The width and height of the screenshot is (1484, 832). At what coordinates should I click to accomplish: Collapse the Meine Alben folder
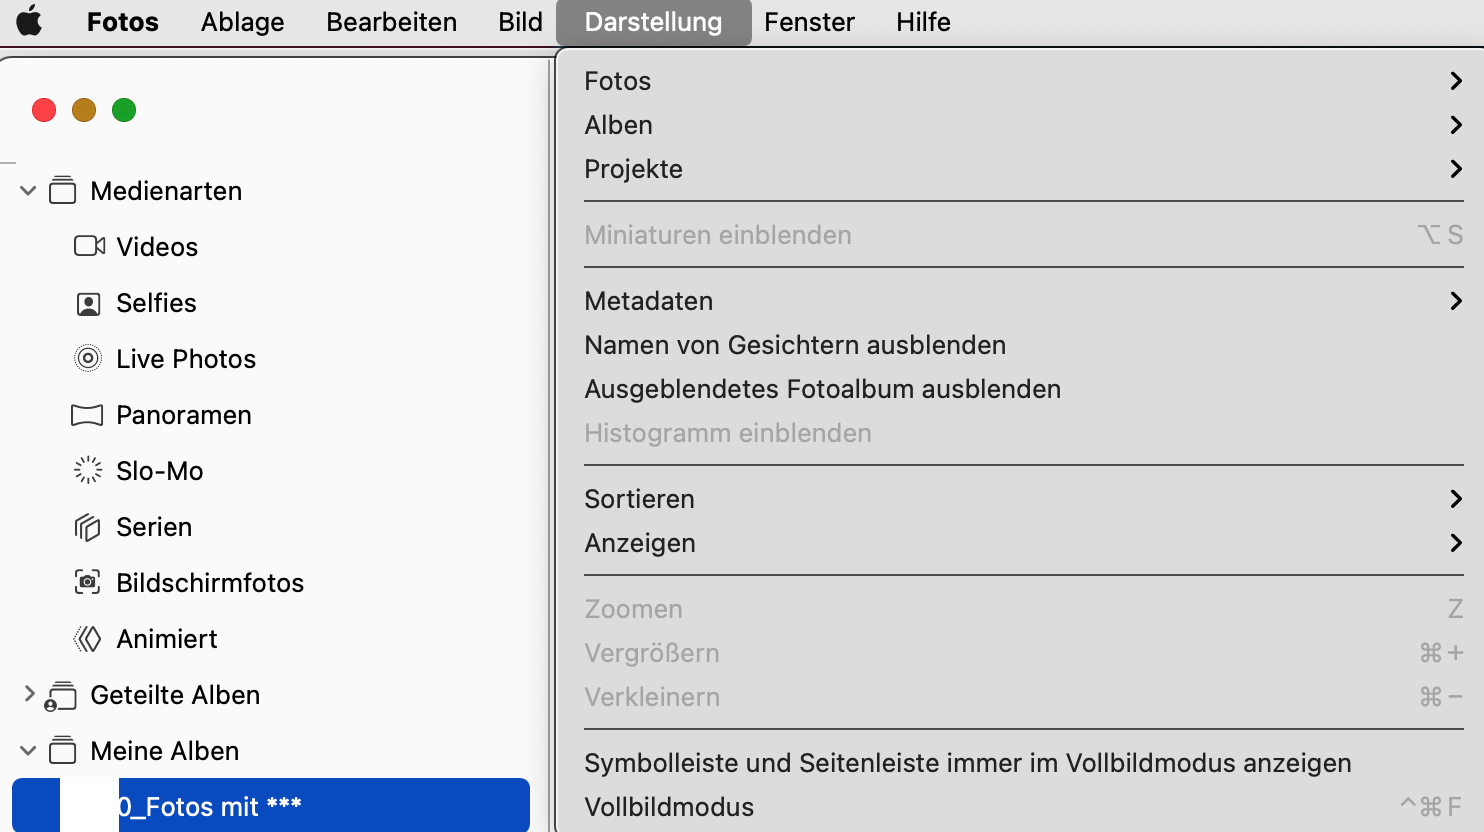28,750
